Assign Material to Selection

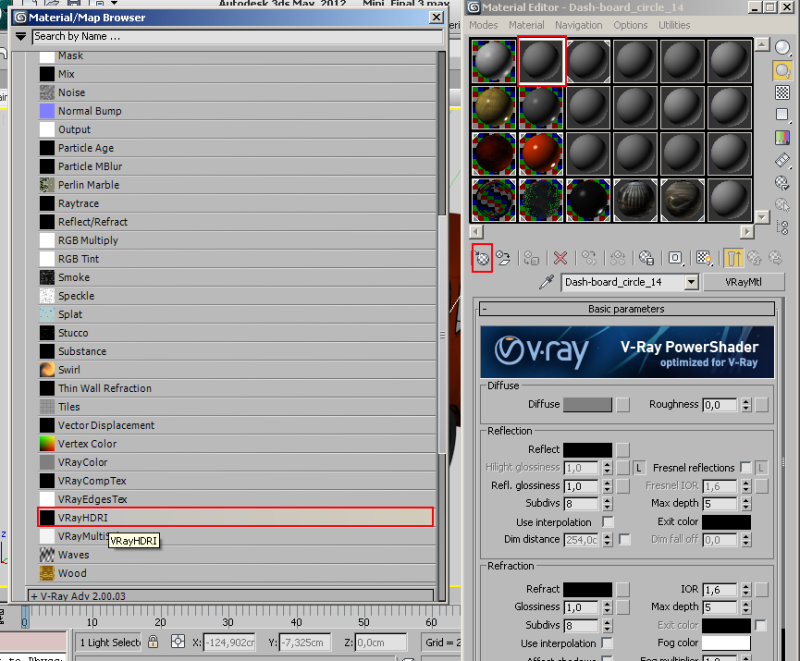[x=531, y=258]
